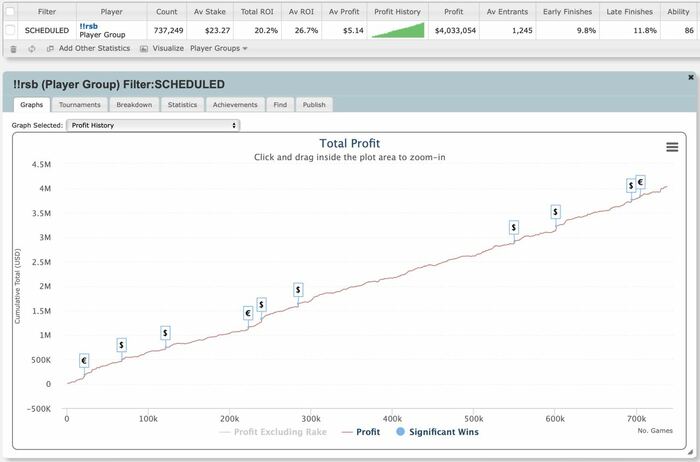Click the euro win marker near 500K
The width and height of the screenshot is (700, 462).
84,361
